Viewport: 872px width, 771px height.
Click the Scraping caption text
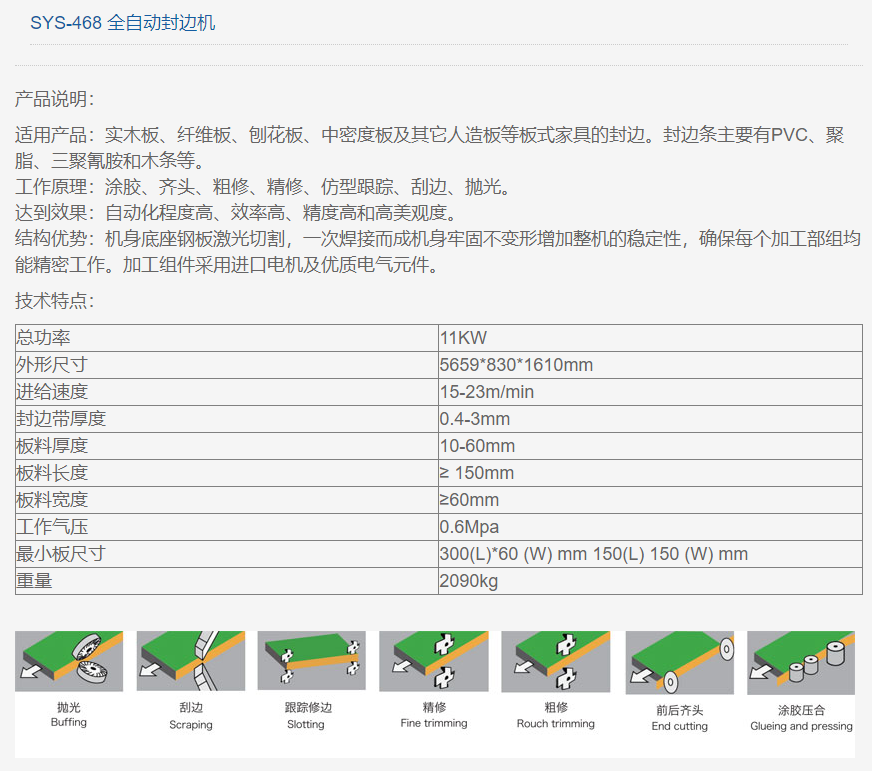[191, 725]
